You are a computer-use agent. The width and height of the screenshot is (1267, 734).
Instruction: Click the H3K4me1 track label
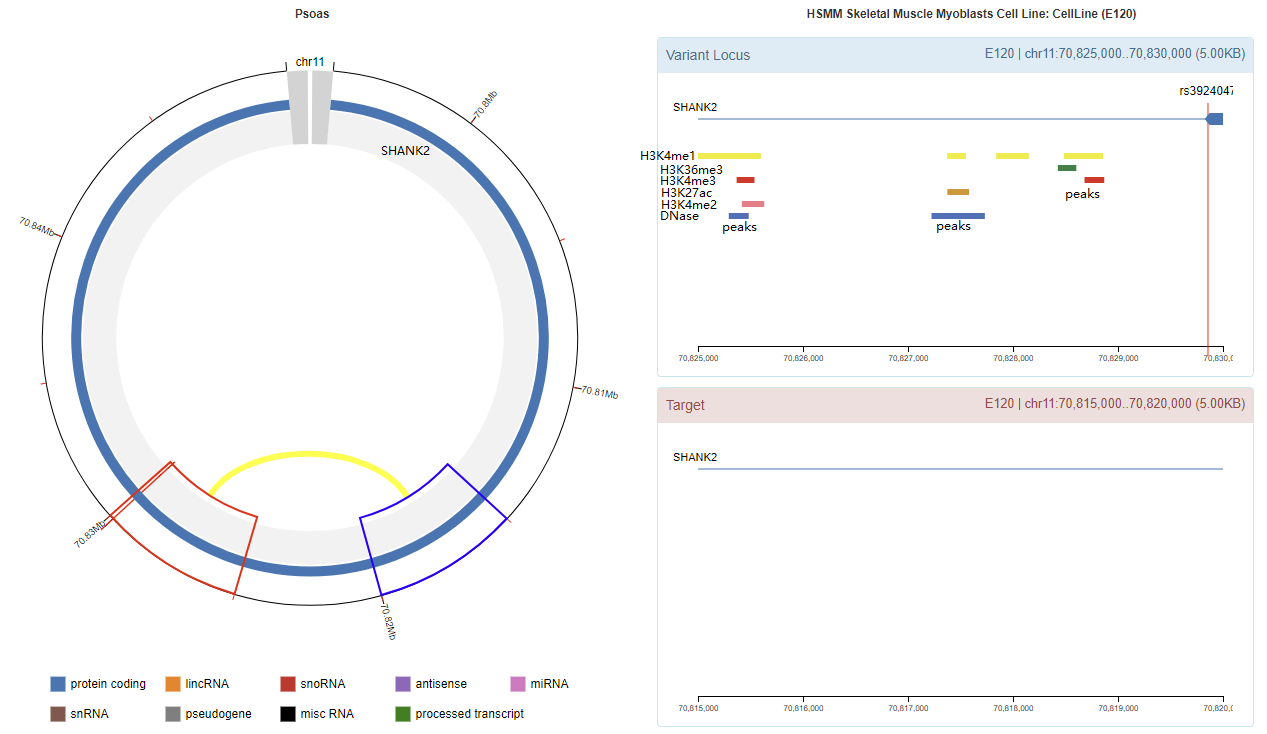(x=668, y=156)
